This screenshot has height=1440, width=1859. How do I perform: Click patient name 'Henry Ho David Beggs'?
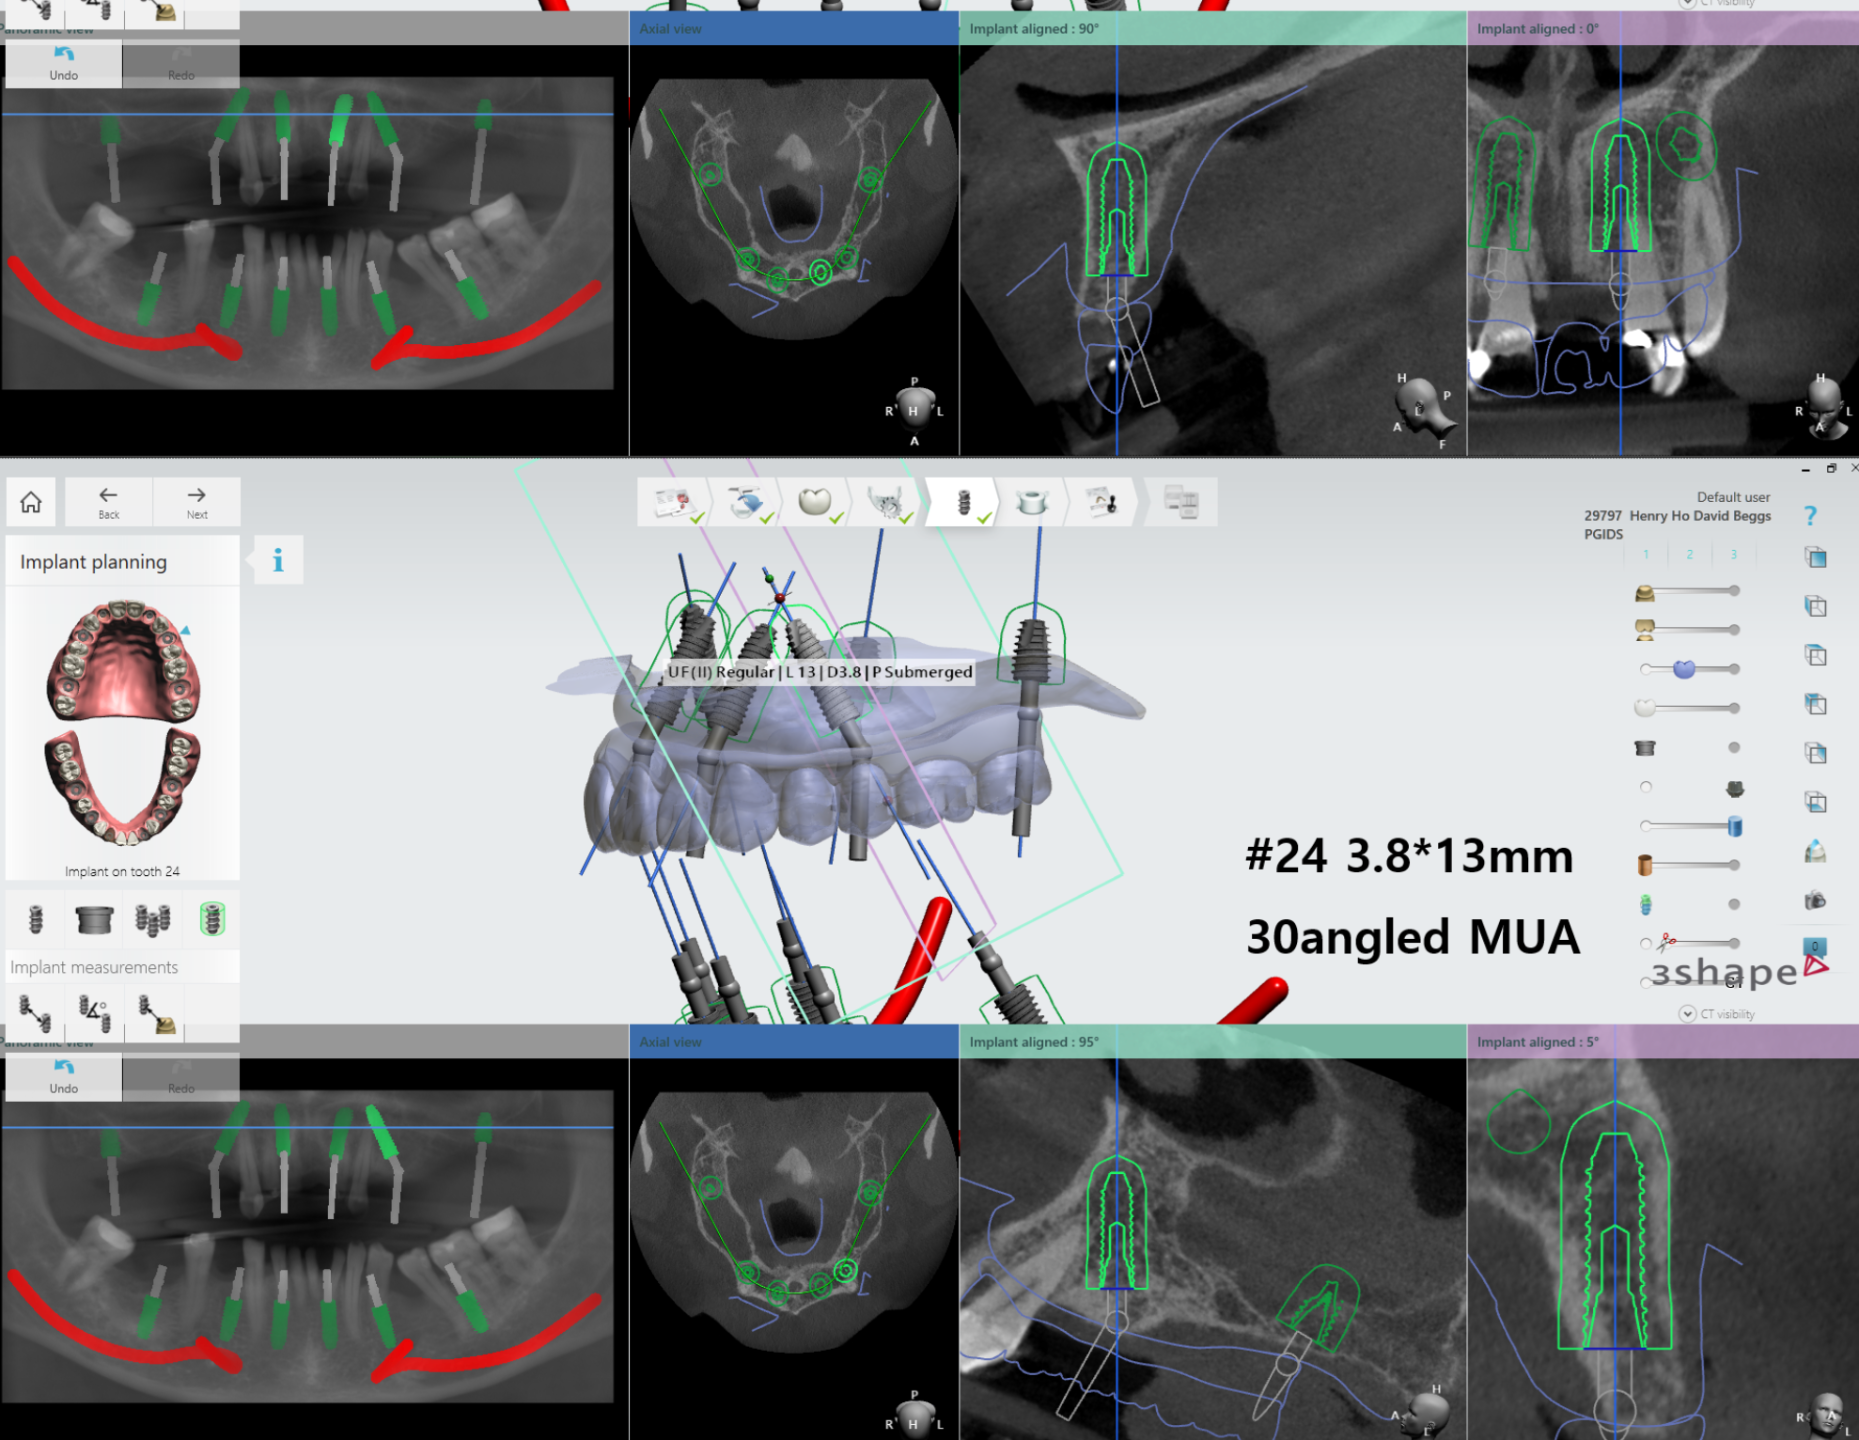pos(1700,516)
